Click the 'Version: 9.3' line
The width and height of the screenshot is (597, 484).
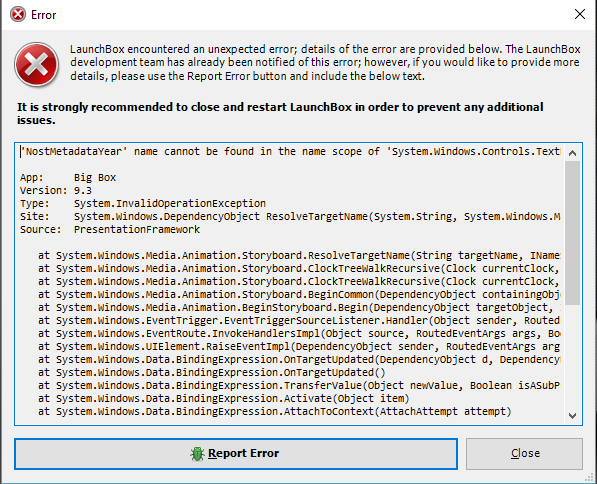coord(56,190)
